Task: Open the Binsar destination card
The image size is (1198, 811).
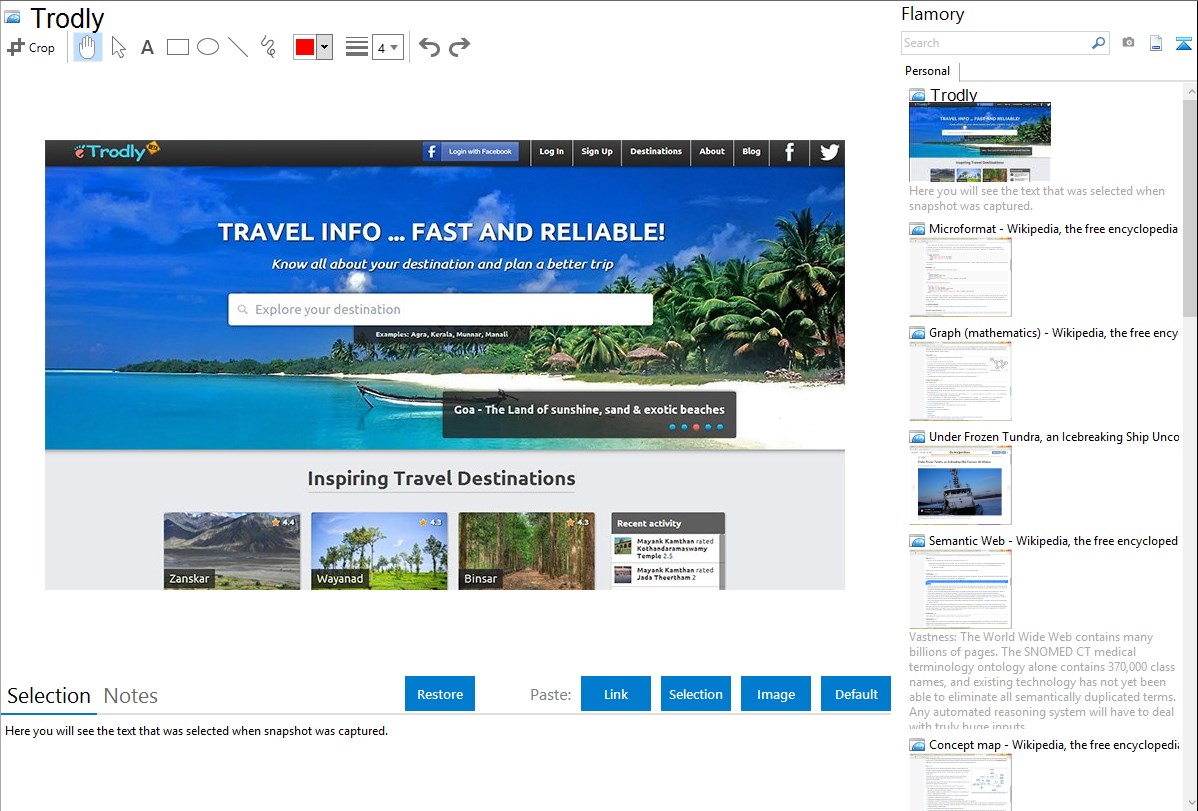Action: click(526, 550)
